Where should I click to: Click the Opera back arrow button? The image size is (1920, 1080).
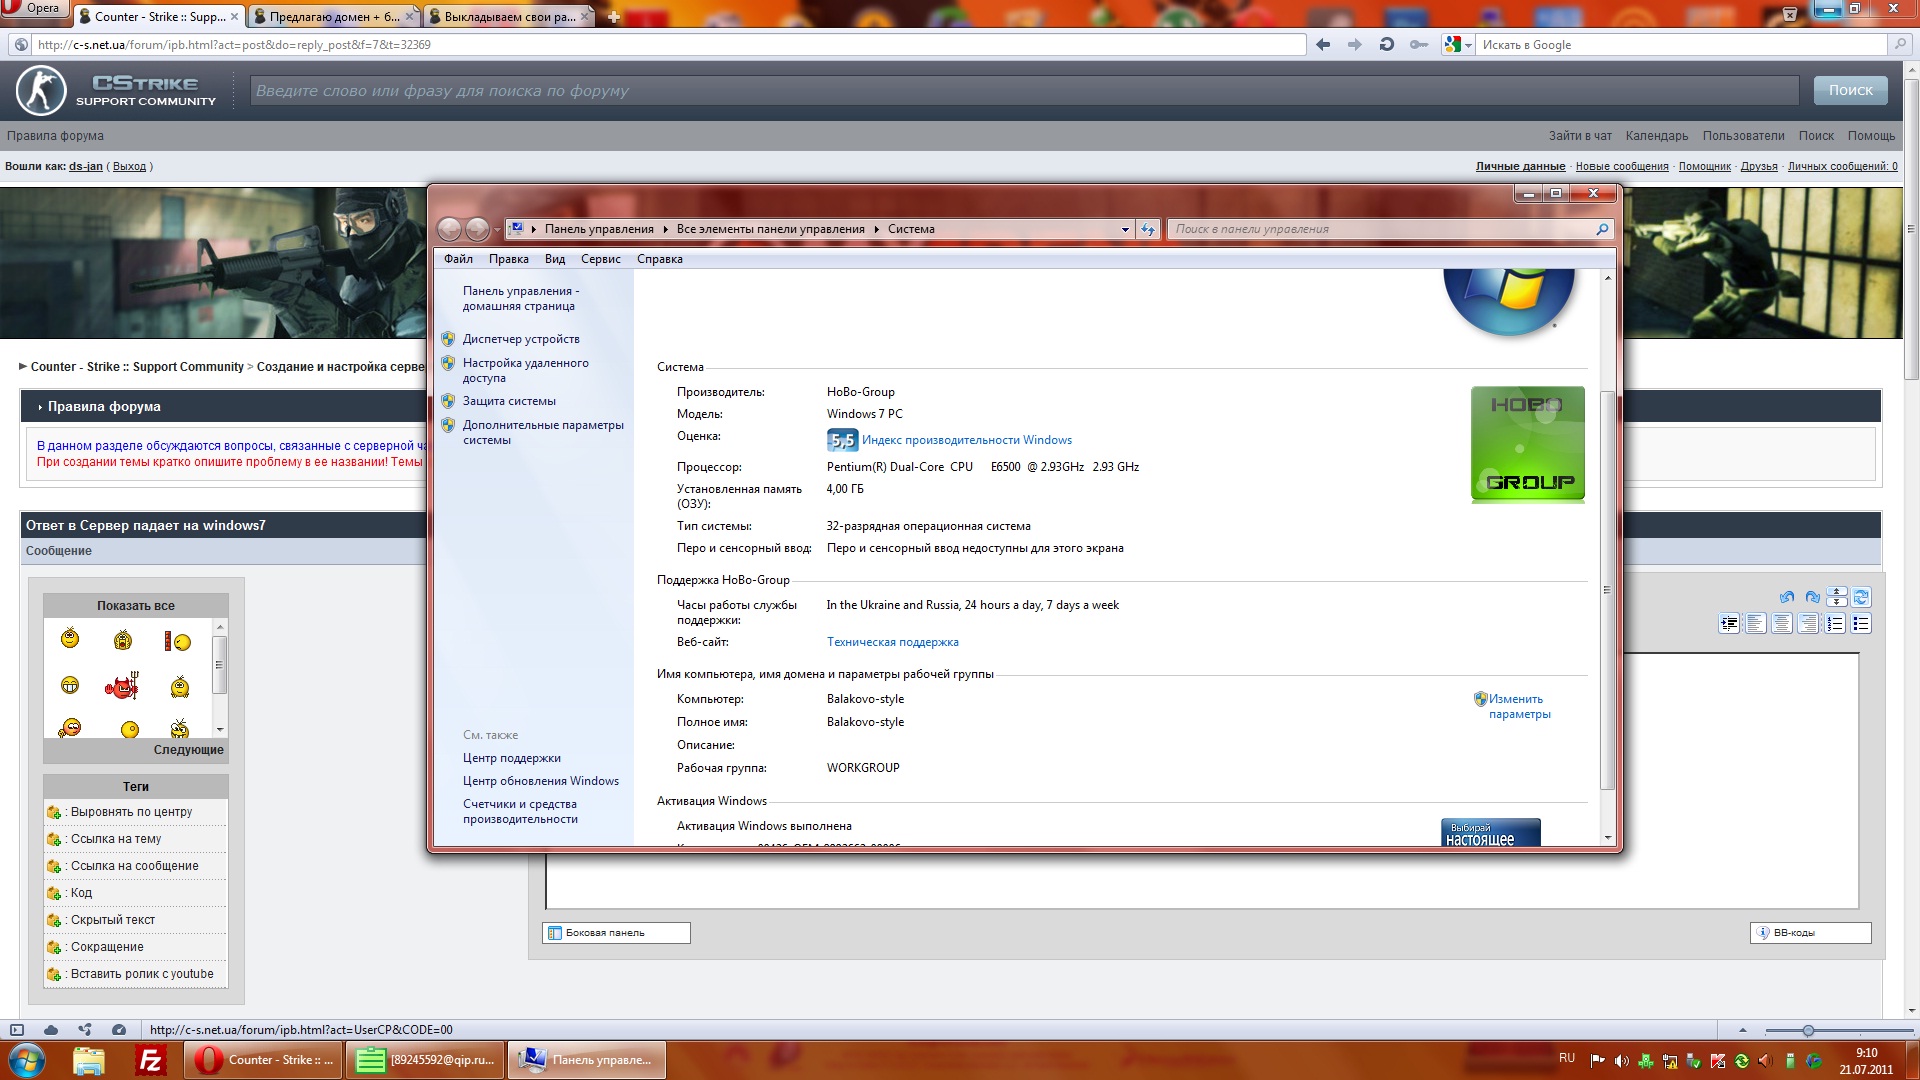point(1323,45)
